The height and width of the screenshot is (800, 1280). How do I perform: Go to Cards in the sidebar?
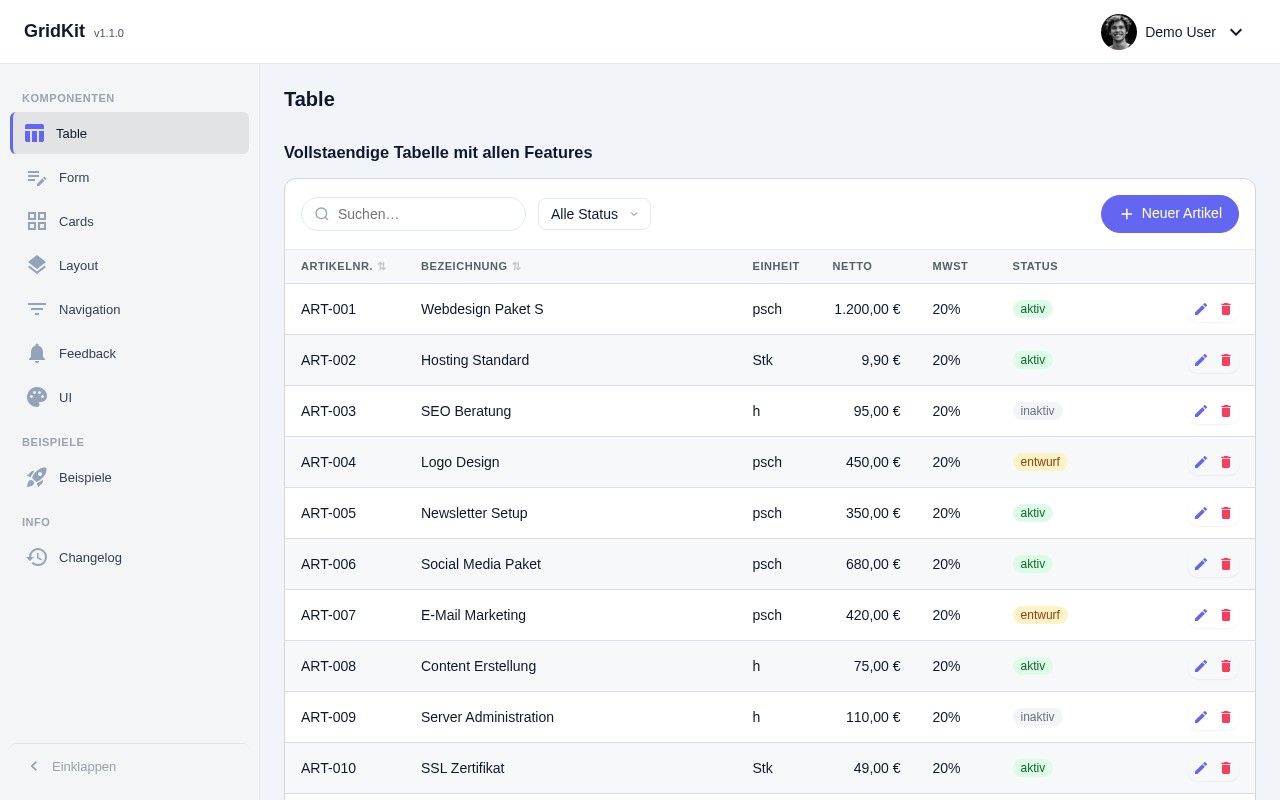(76, 221)
